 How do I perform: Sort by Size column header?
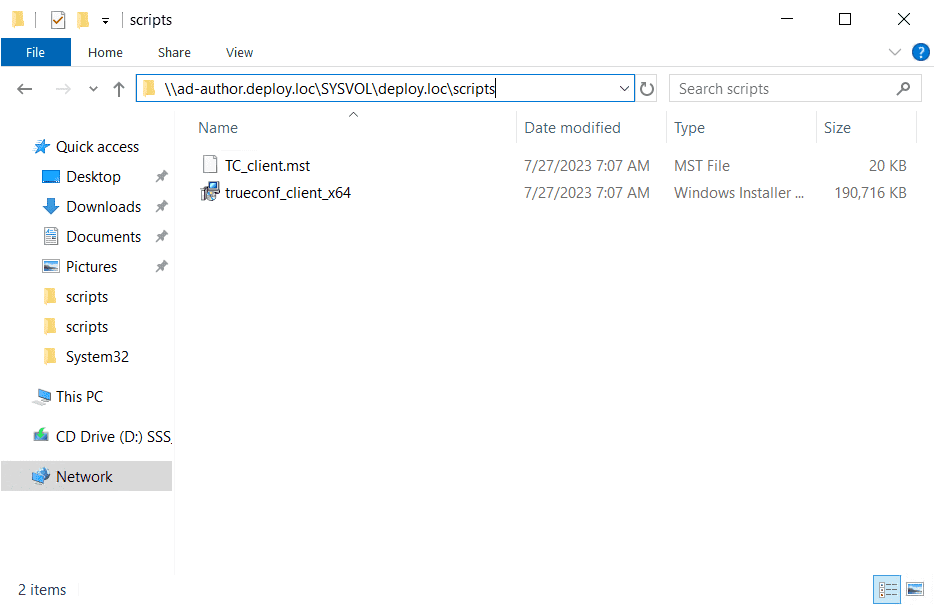pos(837,128)
